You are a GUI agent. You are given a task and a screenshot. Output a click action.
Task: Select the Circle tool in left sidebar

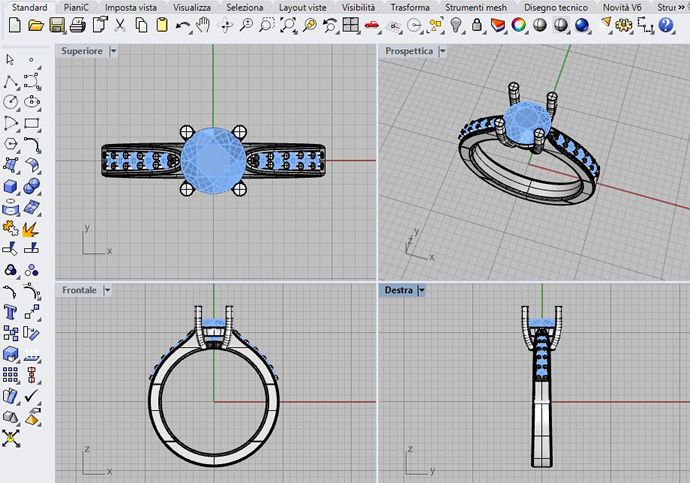pyautogui.click(x=10, y=102)
